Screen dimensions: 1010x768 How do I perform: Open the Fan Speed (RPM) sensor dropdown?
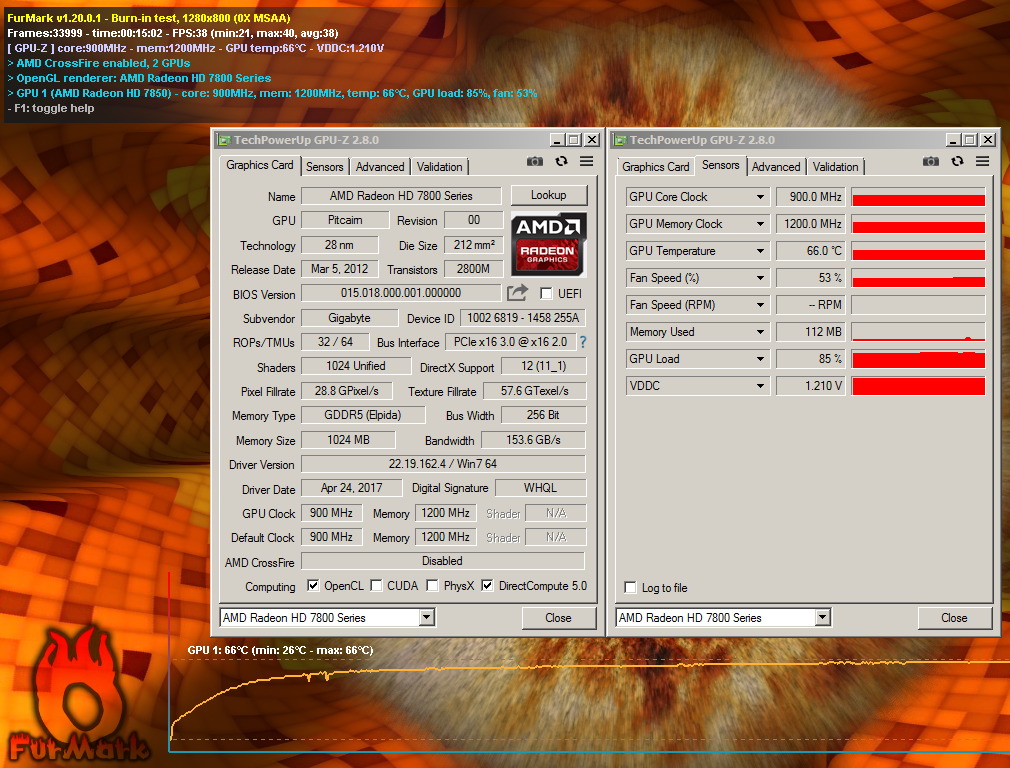pos(760,305)
